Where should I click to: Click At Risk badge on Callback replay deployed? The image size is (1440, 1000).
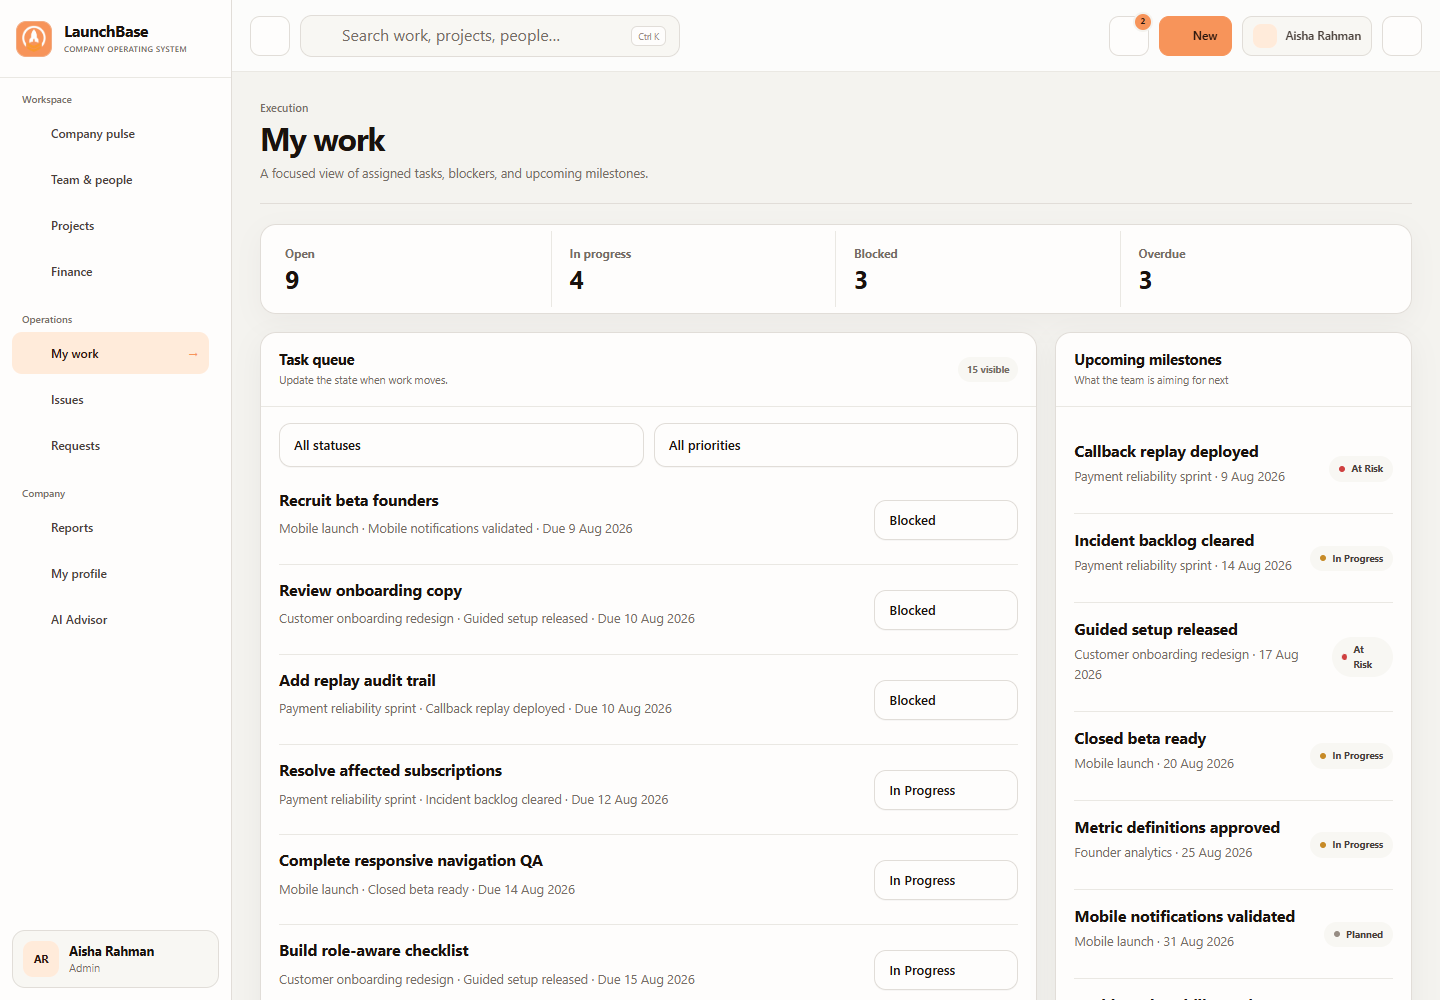(x=1360, y=469)
